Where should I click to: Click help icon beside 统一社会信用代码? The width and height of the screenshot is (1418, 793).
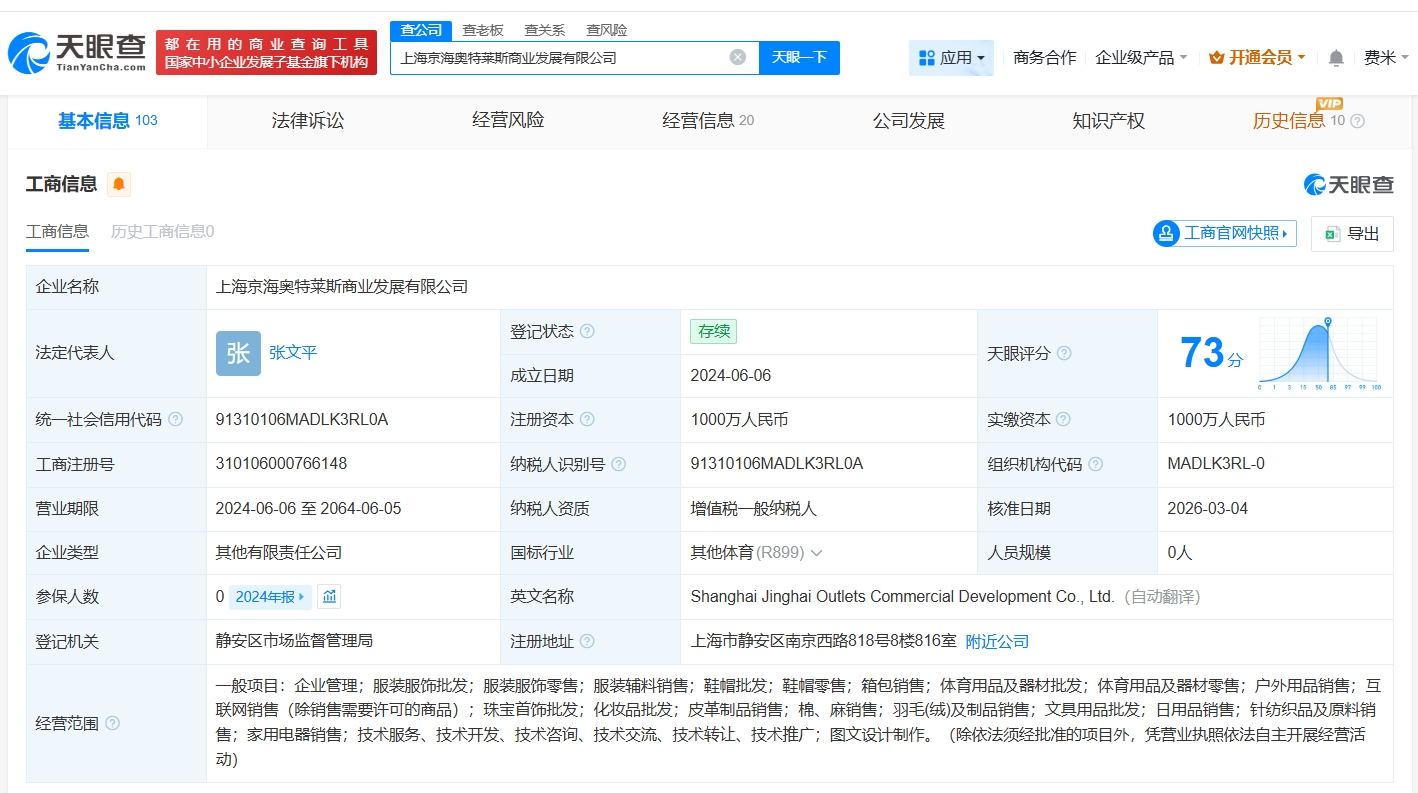176,420
